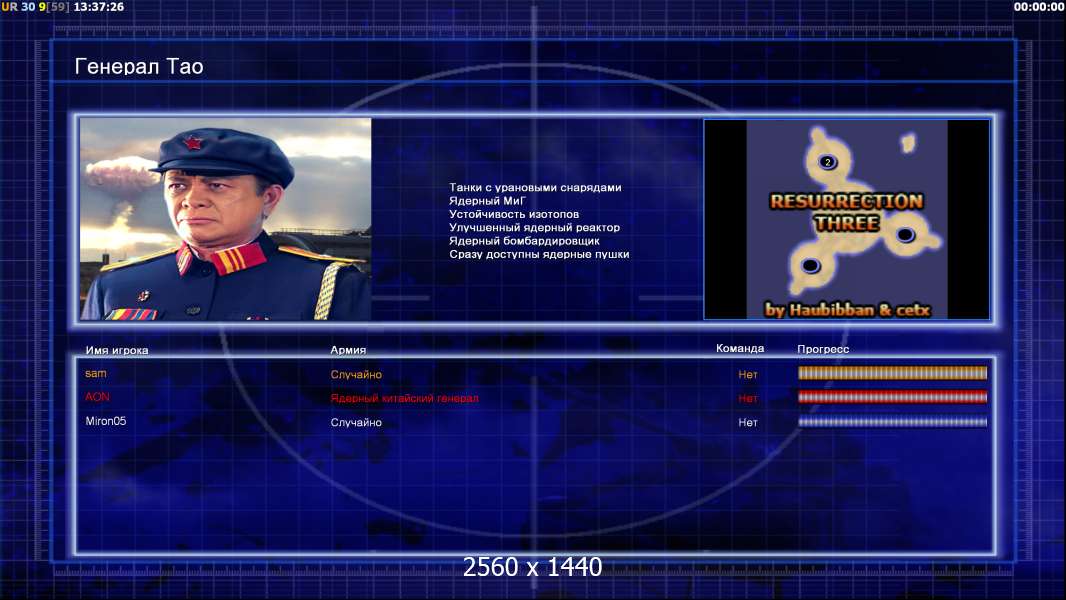Click Miron05's blue loading progress bar
Viewport: 1066px width, 600px height.
coord(892,422)
